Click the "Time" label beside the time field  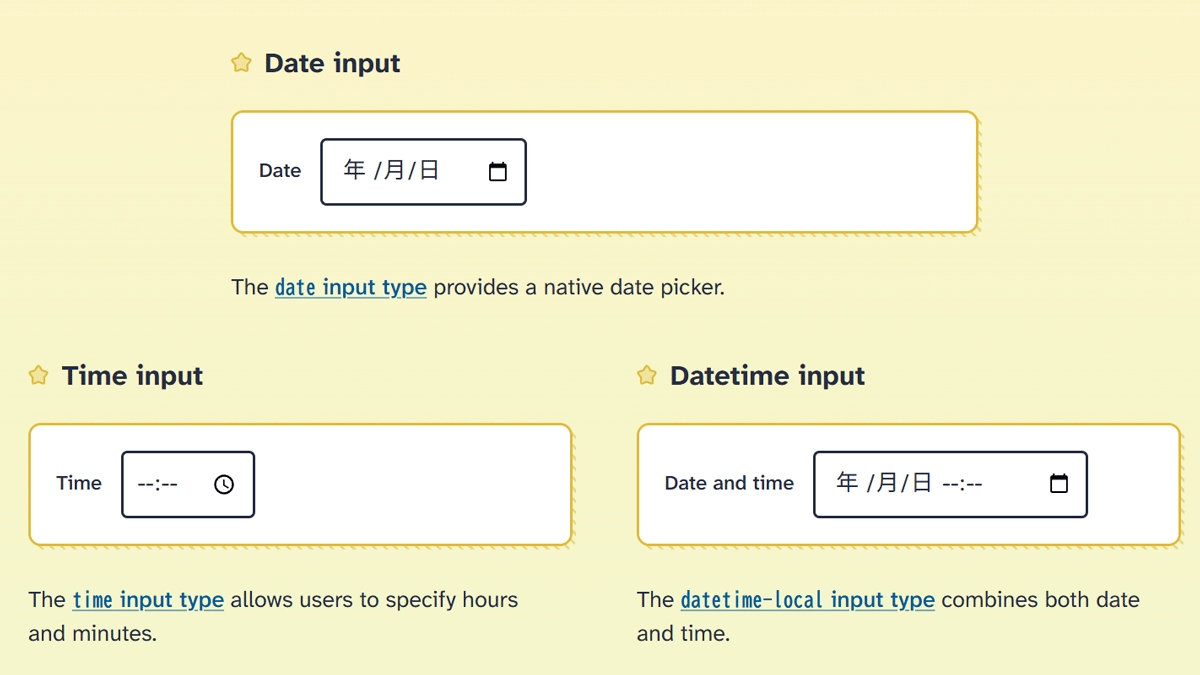pyautogui.click(x=79, y=483)
